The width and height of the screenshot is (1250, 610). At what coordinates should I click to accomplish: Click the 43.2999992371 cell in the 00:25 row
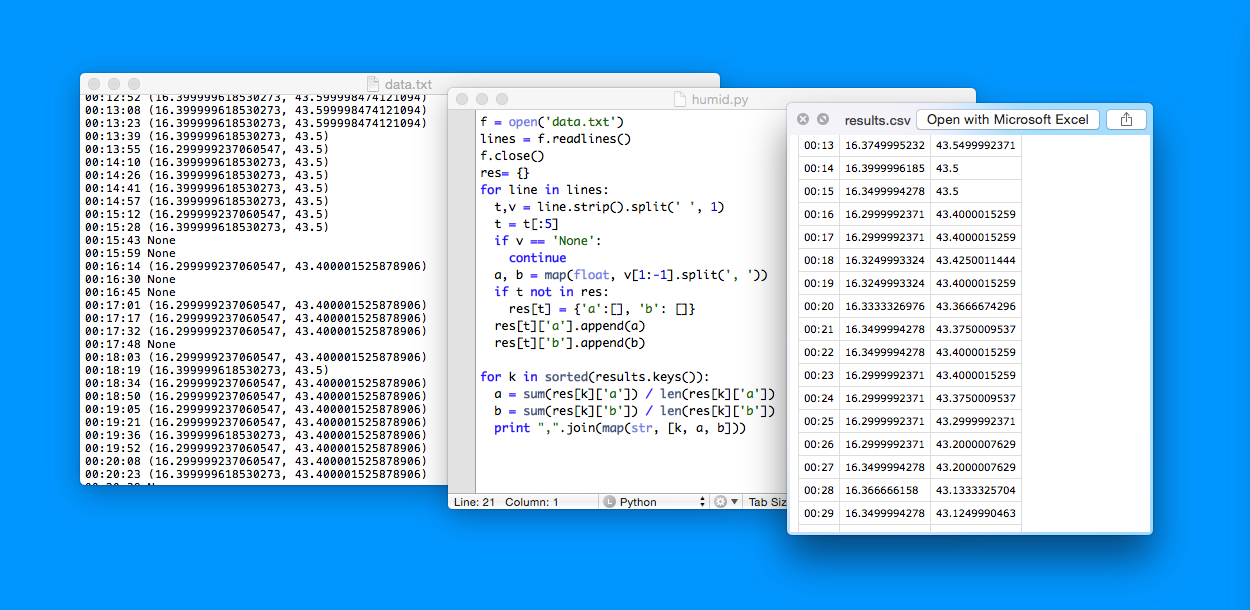[x=976, y=422]
